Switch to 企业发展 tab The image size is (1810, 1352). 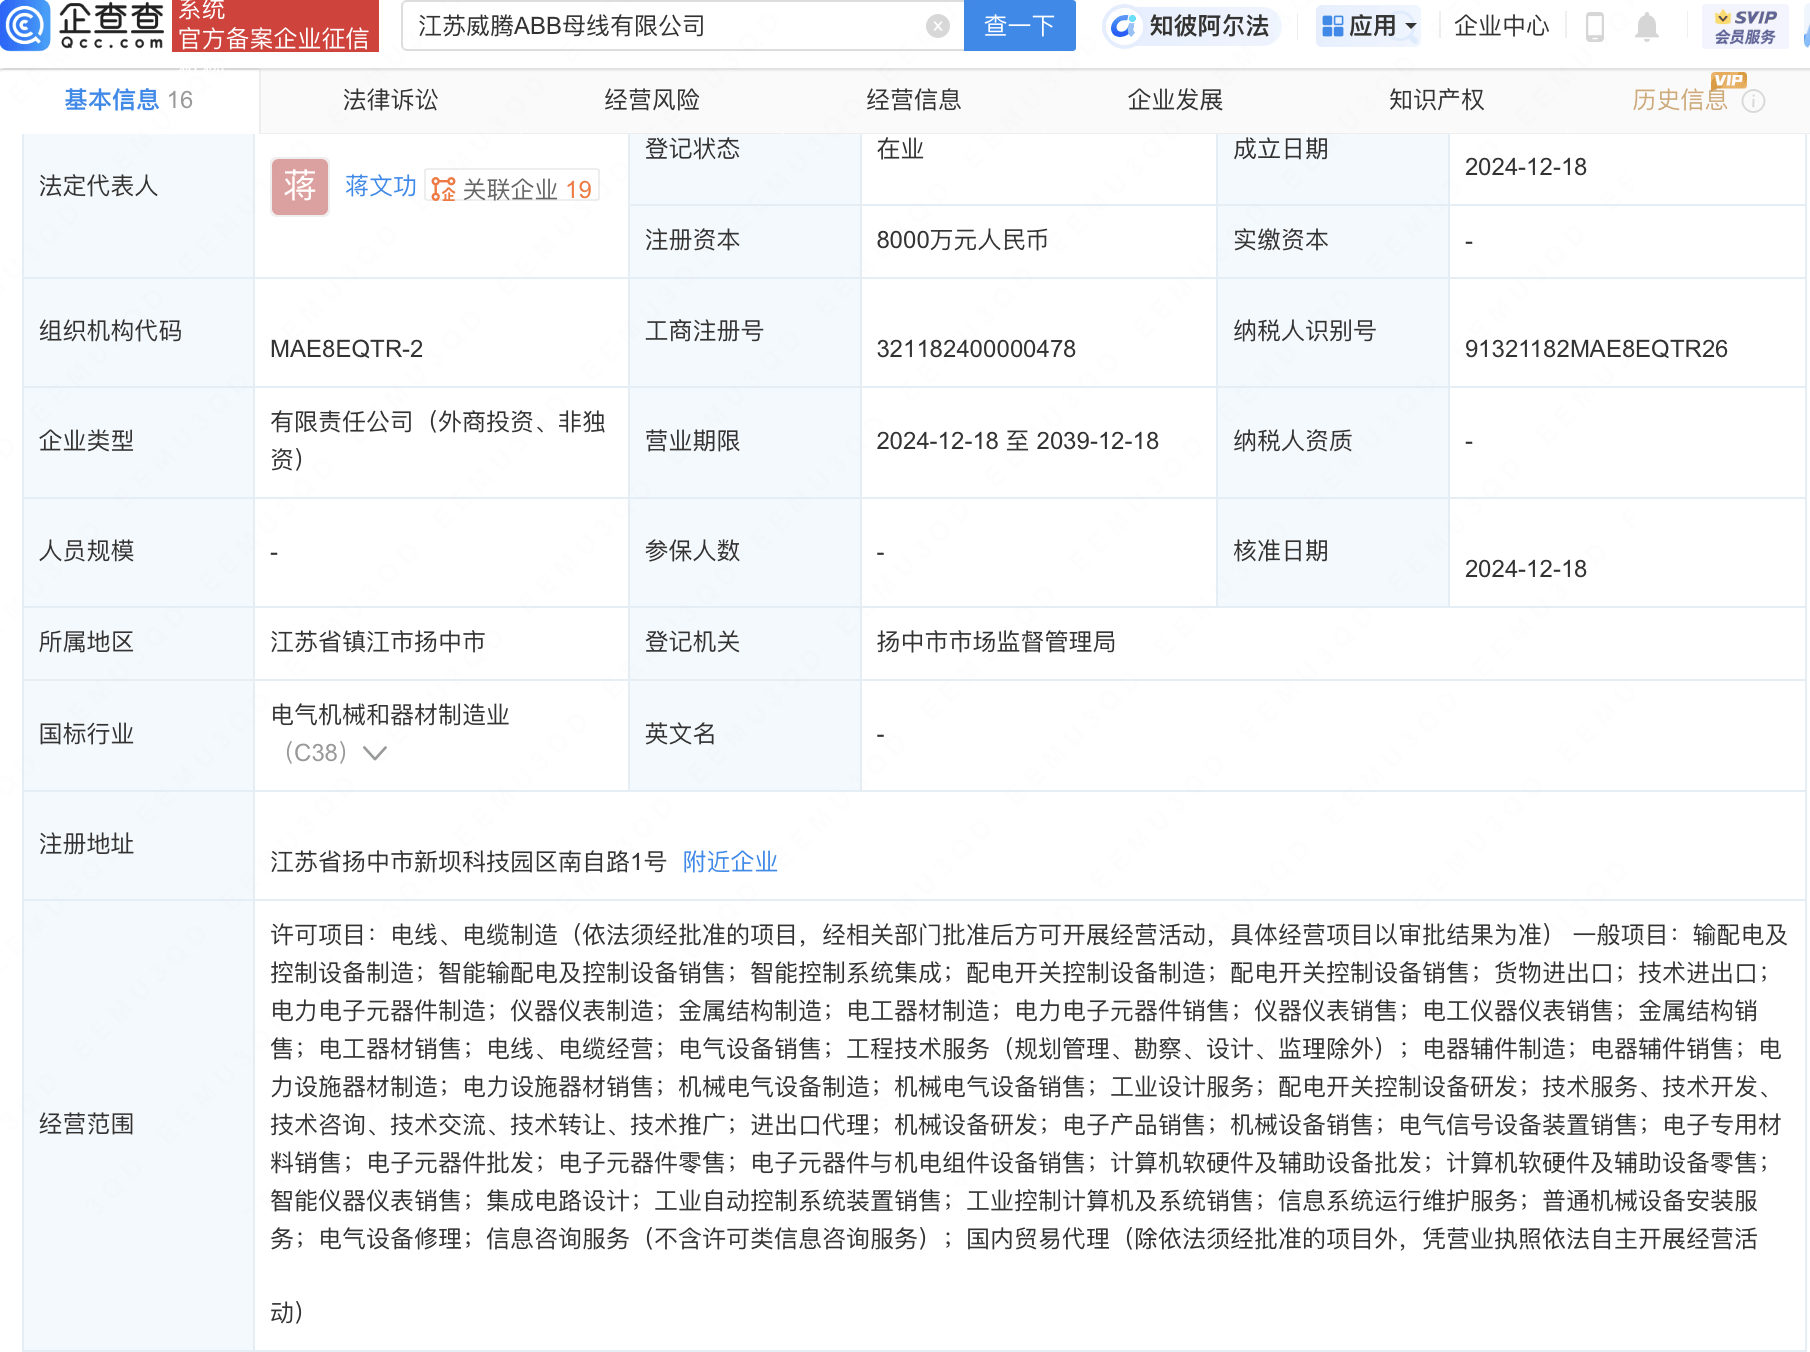tap(1175, 100)
